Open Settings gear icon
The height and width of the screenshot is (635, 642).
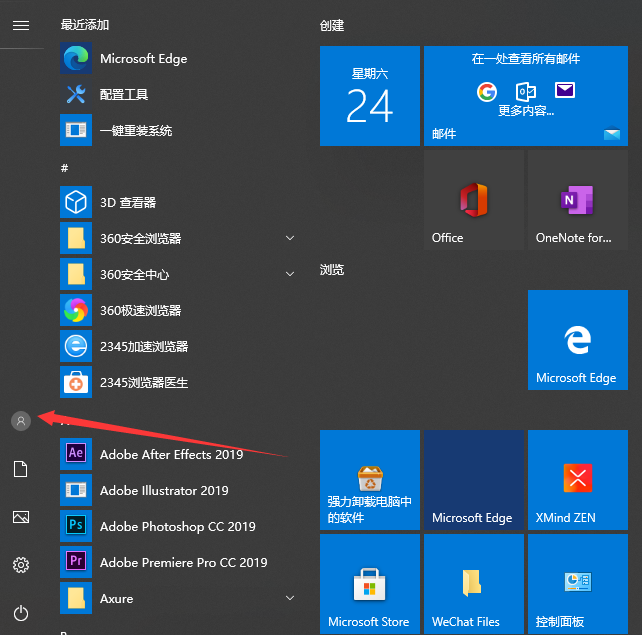point(20,565)
